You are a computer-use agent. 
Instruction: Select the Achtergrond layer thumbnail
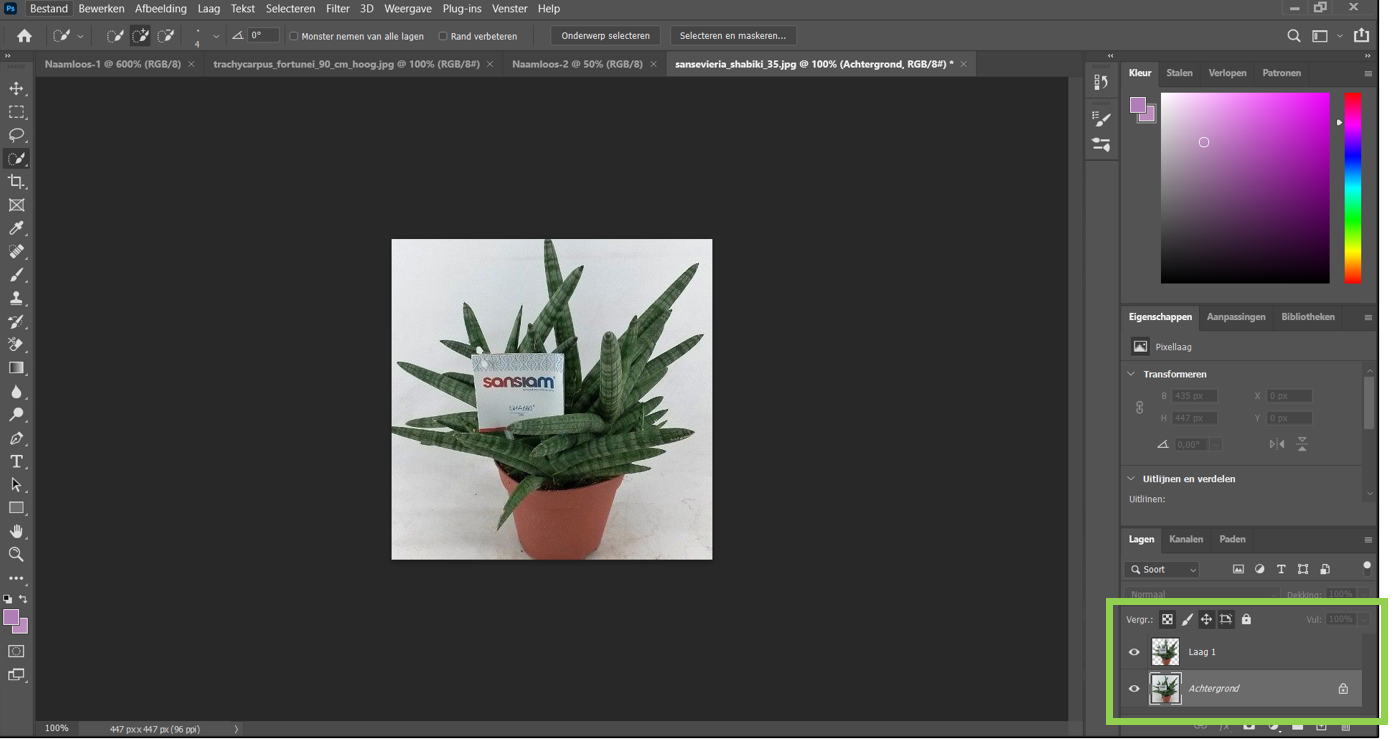(x=1165, y=689)
